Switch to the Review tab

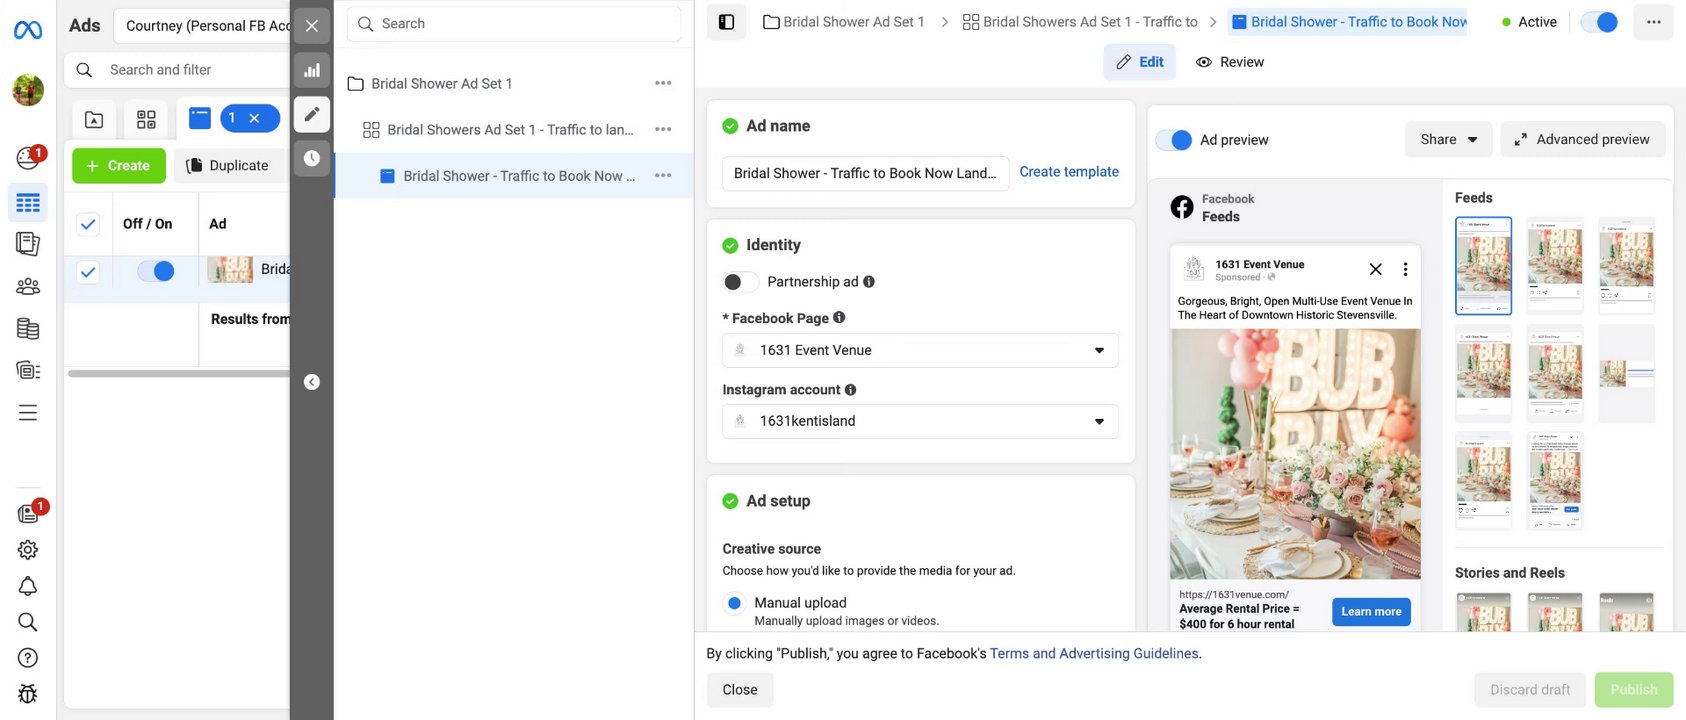(x=1230, y=62)
